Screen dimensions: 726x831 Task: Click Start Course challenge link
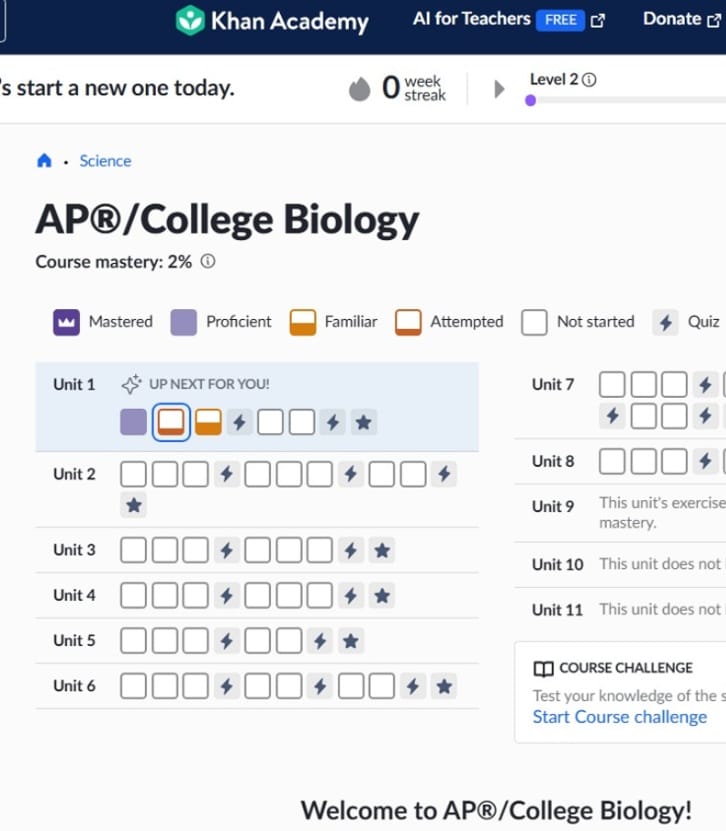click(619, 717)
